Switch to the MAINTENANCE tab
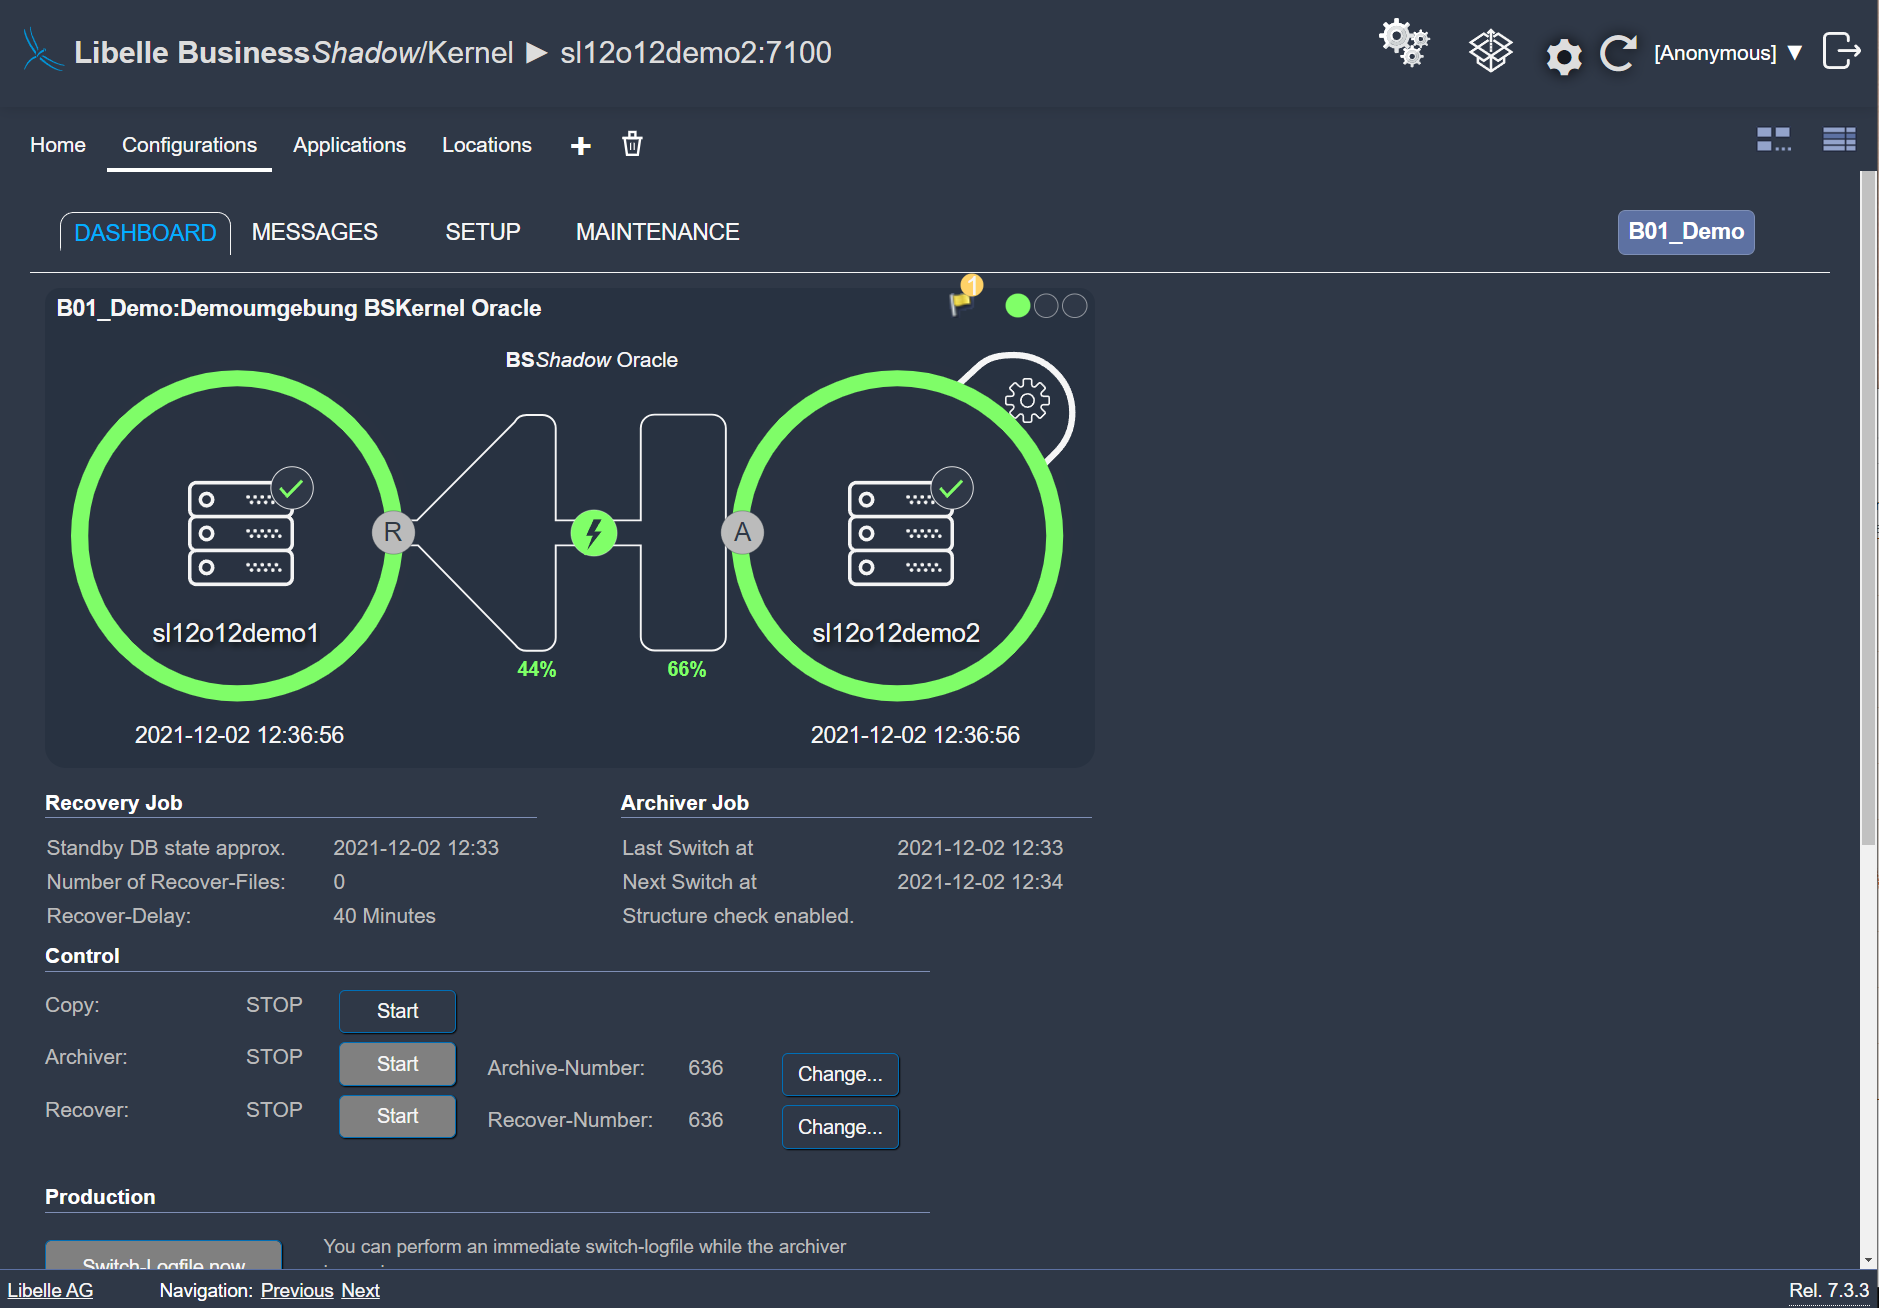Screen dimensions: 1879x1308 (658, 232)
